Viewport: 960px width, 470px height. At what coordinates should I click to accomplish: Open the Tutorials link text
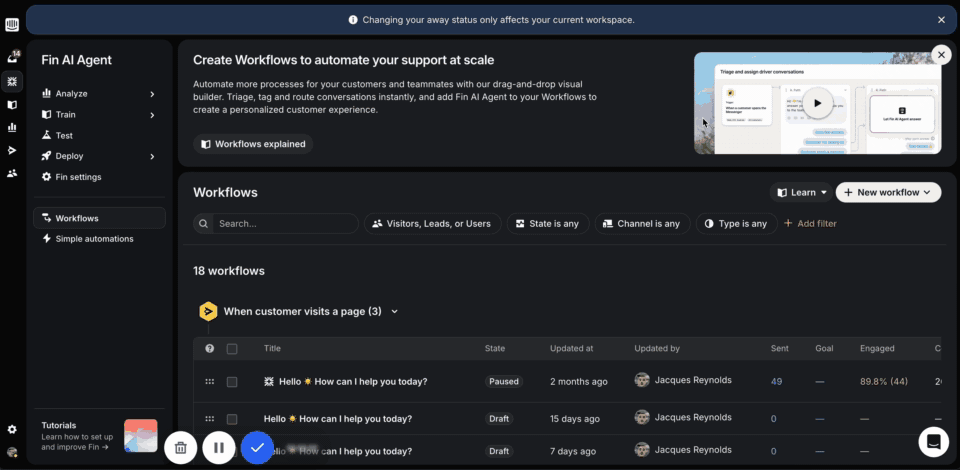click(x=78, y=436)
